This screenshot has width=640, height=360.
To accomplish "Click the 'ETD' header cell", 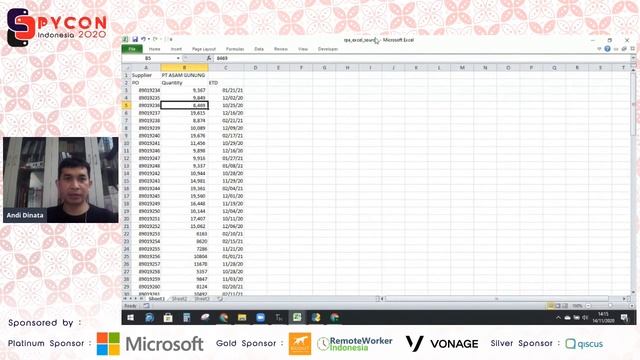I will [226, 83].
